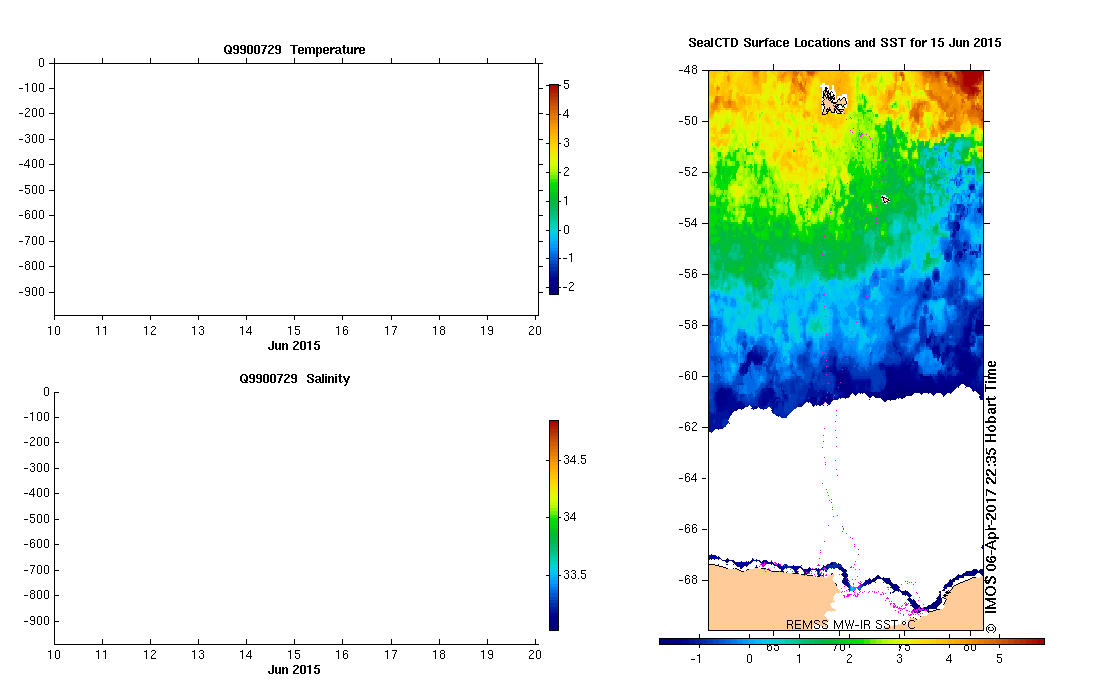Click the date '12' on the Salinity x-axis
This screenshot has width=1099, height=700.
click(150, 655)
